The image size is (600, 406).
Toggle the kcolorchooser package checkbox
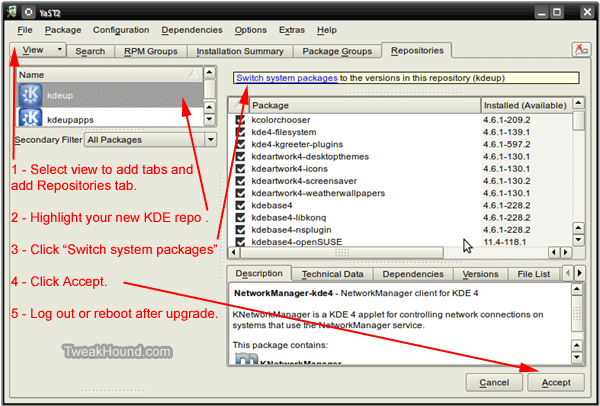(x=240, y=119)
